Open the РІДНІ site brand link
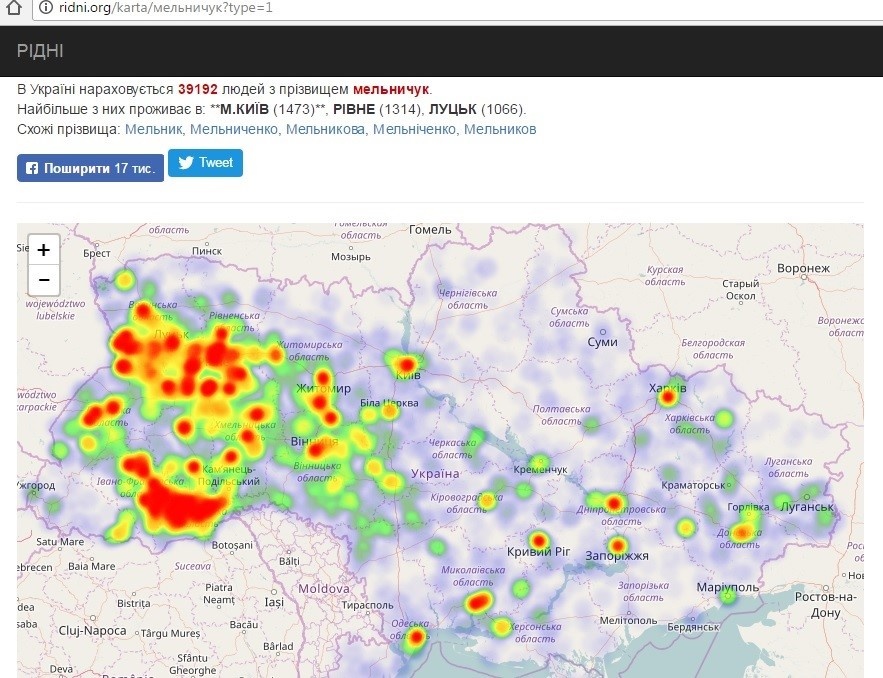This screenshot has width=883, height=678. [40, 51]
